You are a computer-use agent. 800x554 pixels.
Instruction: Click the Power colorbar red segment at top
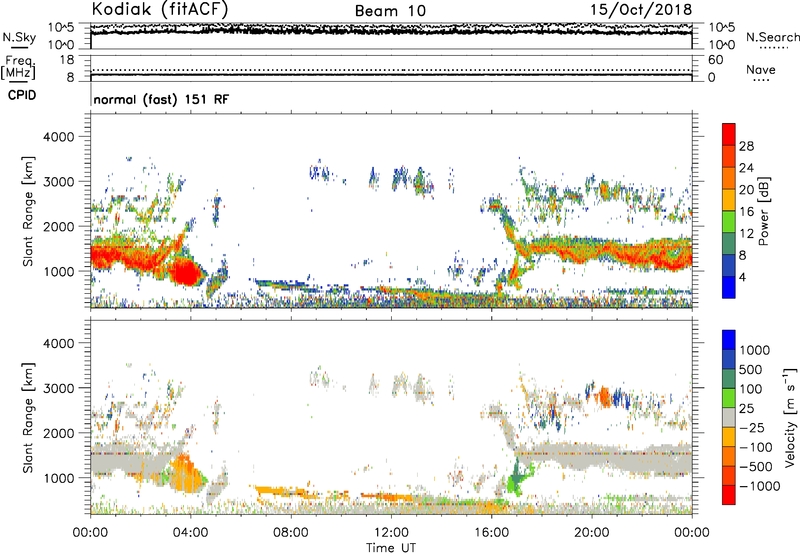pos(729,132)
